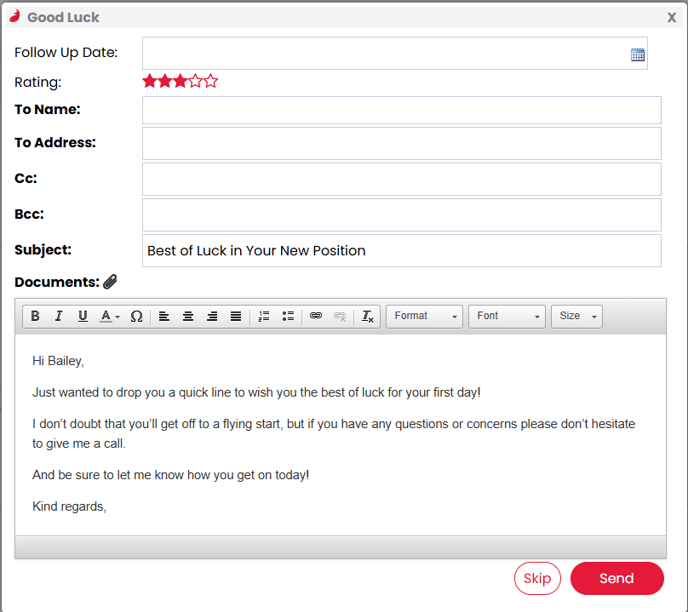Justify text in the editor
Image resolution: width=688 pixels, height=612 pixels.
point(236,316)
